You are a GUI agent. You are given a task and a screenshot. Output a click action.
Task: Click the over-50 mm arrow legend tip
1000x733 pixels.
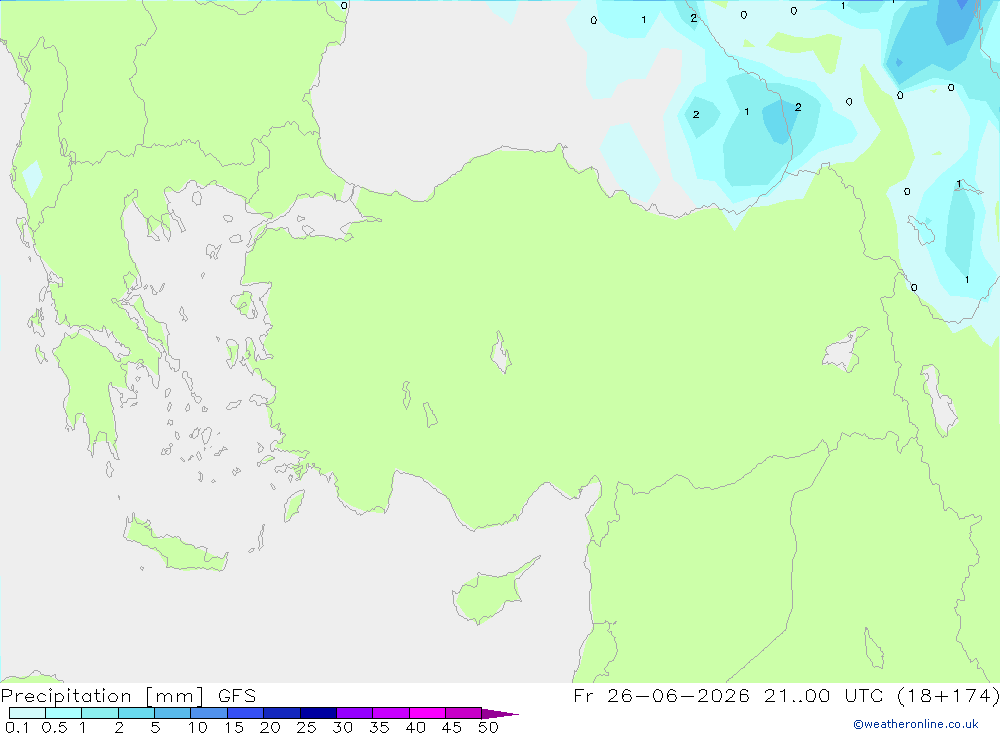click(x=500, y=714)
